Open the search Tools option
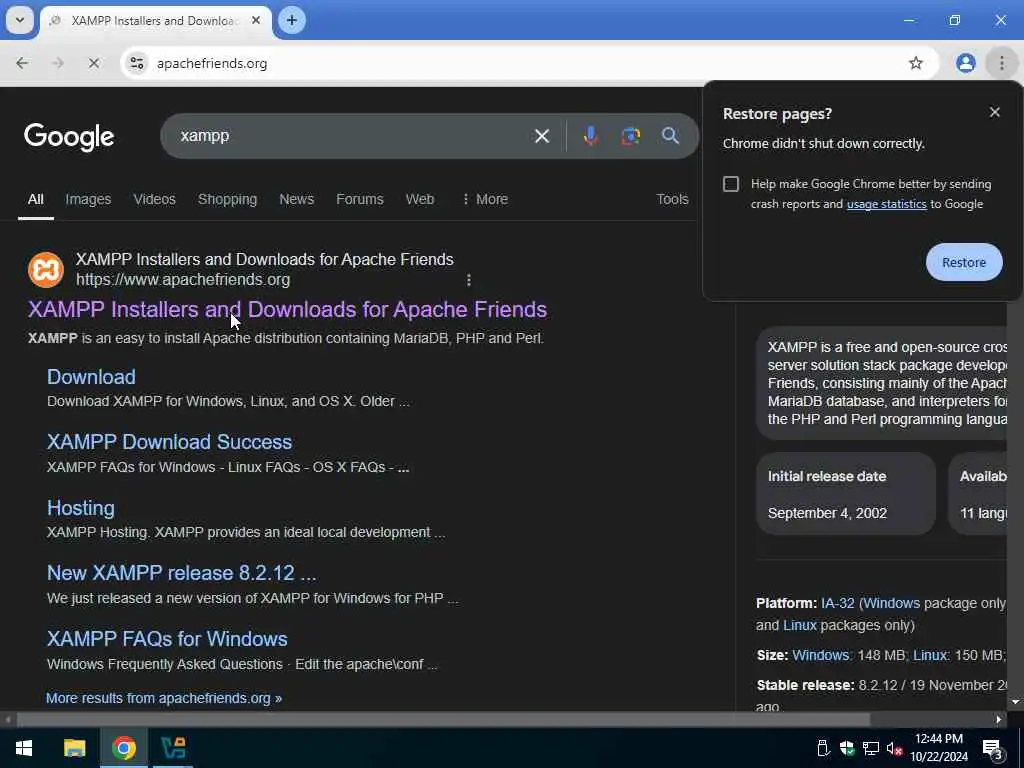This screenshot has height=768, width=1024. click(x=672, y=199)
